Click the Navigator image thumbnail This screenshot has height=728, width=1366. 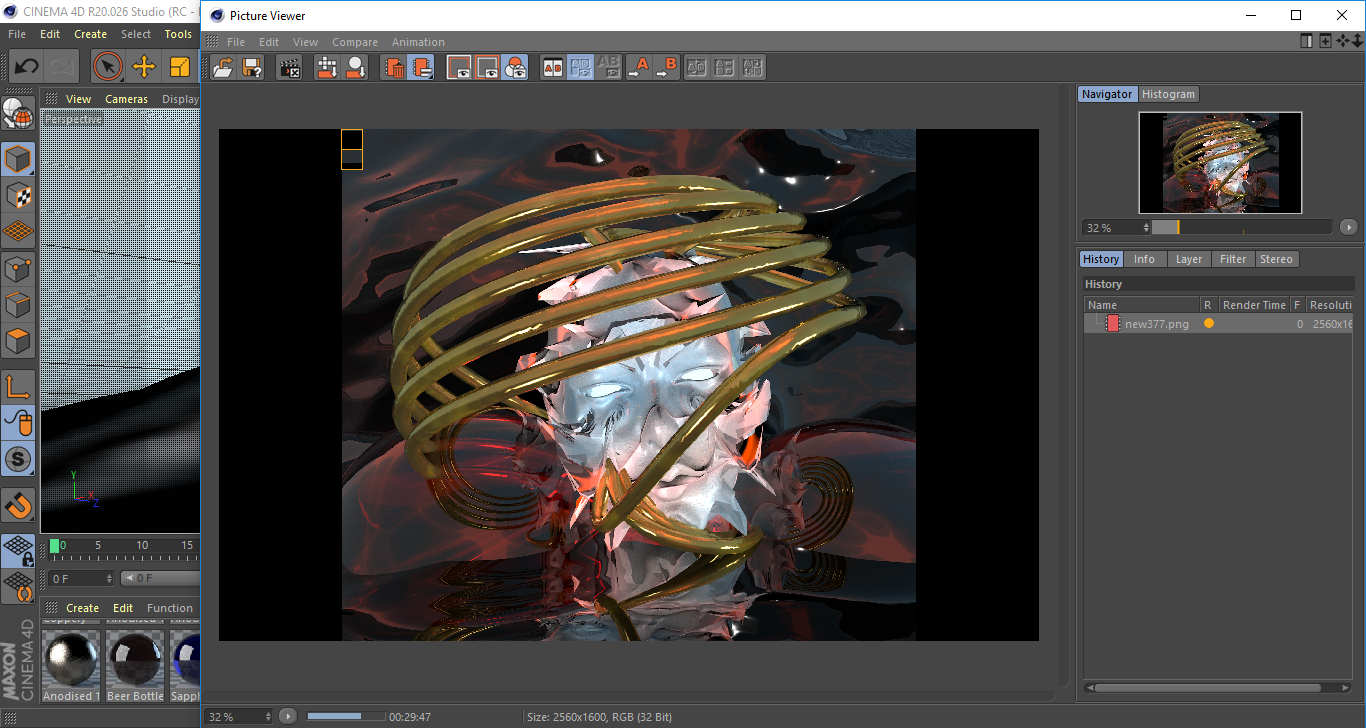[x=1220, y=162]
